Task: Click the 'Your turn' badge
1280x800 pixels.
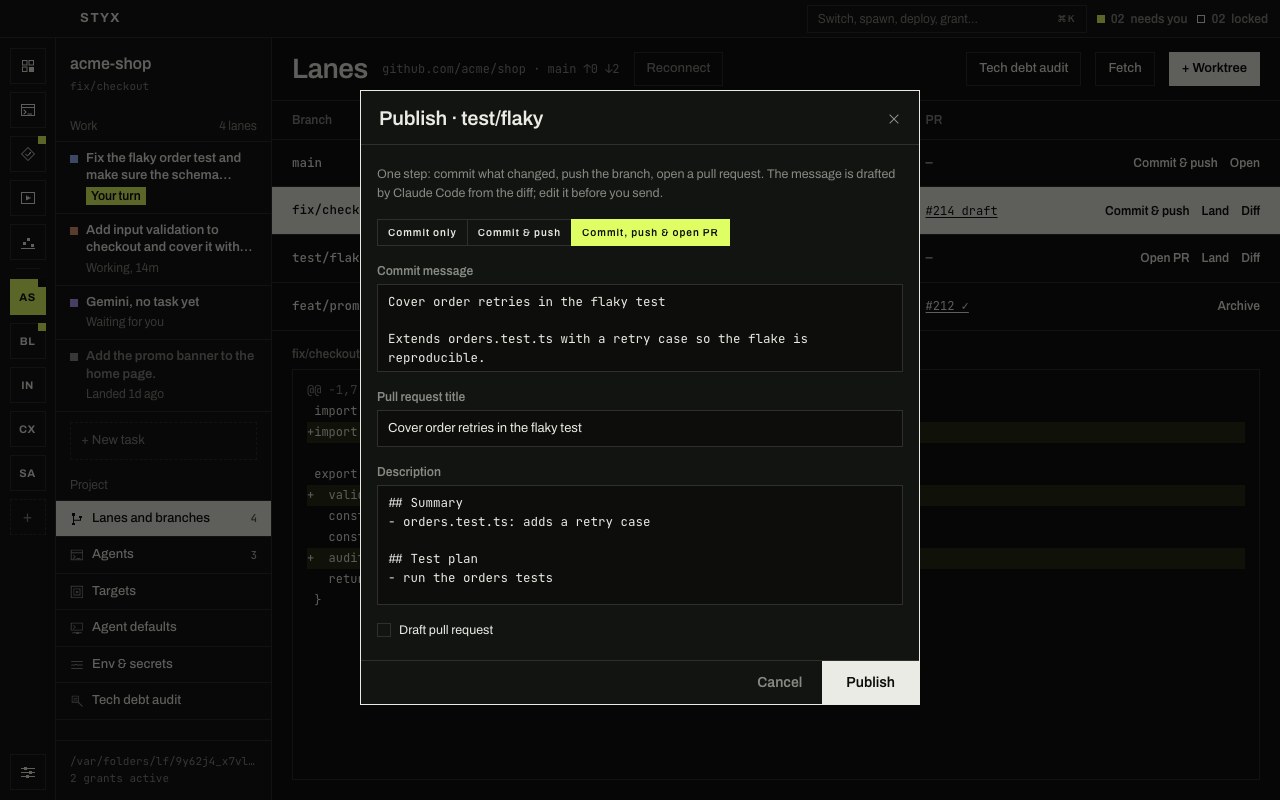Action: [116, 196]
